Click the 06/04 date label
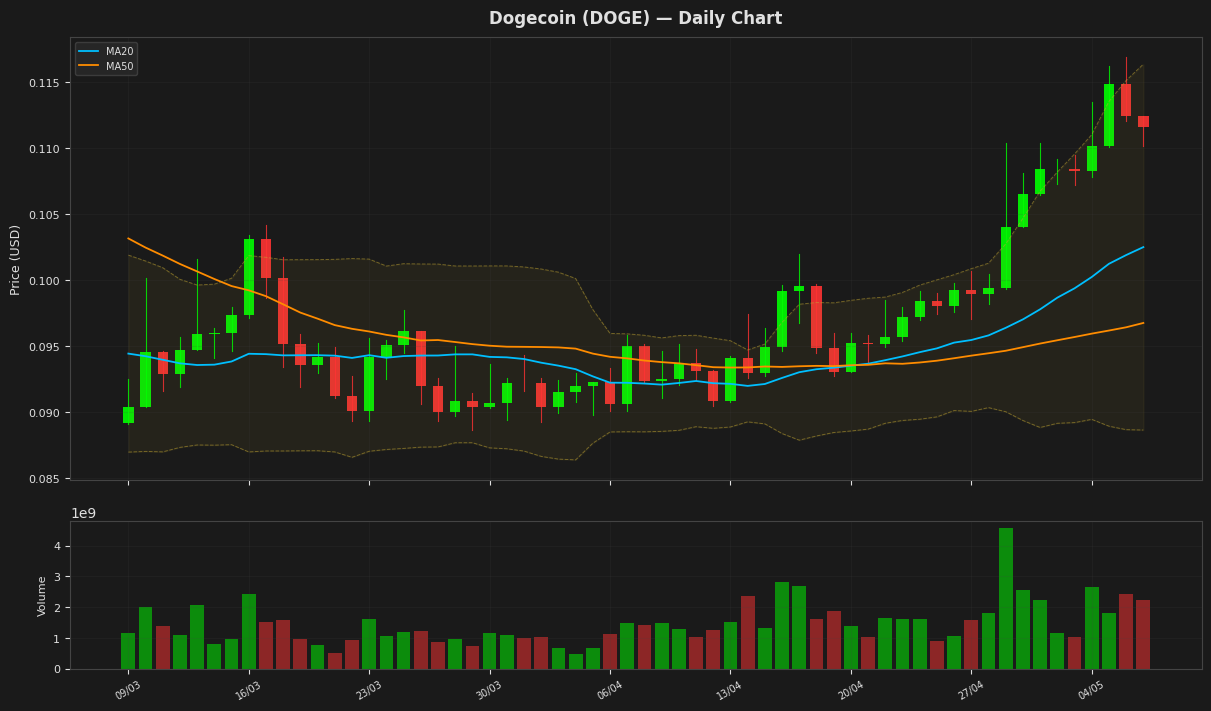 point(610,690)
